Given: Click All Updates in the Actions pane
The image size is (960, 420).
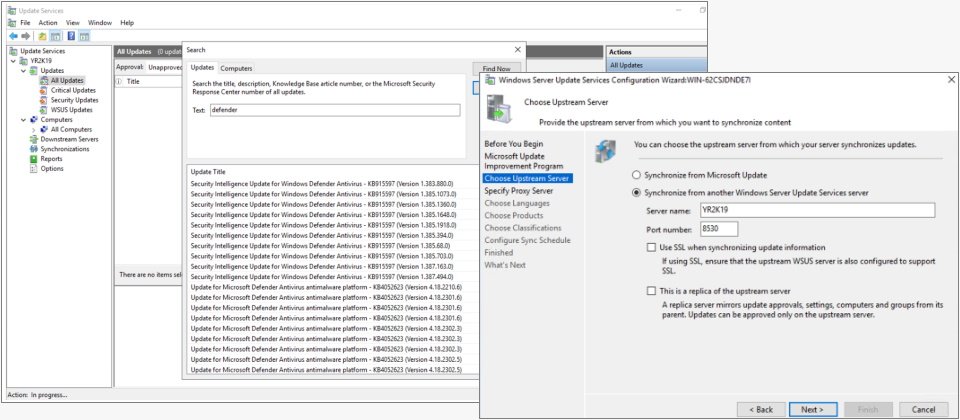Looking at the screenshot, I should click(626, 65).
